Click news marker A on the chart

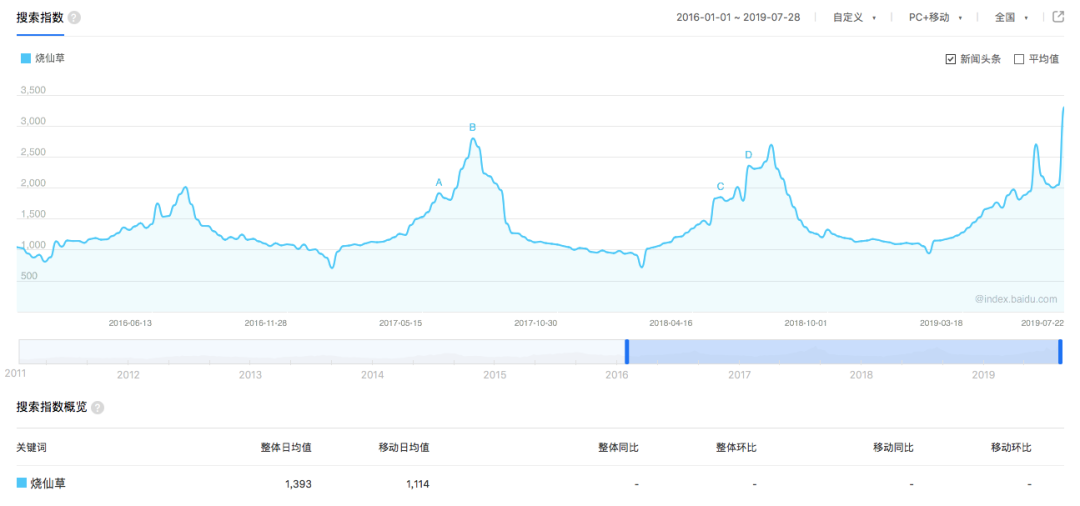(439, 182)
